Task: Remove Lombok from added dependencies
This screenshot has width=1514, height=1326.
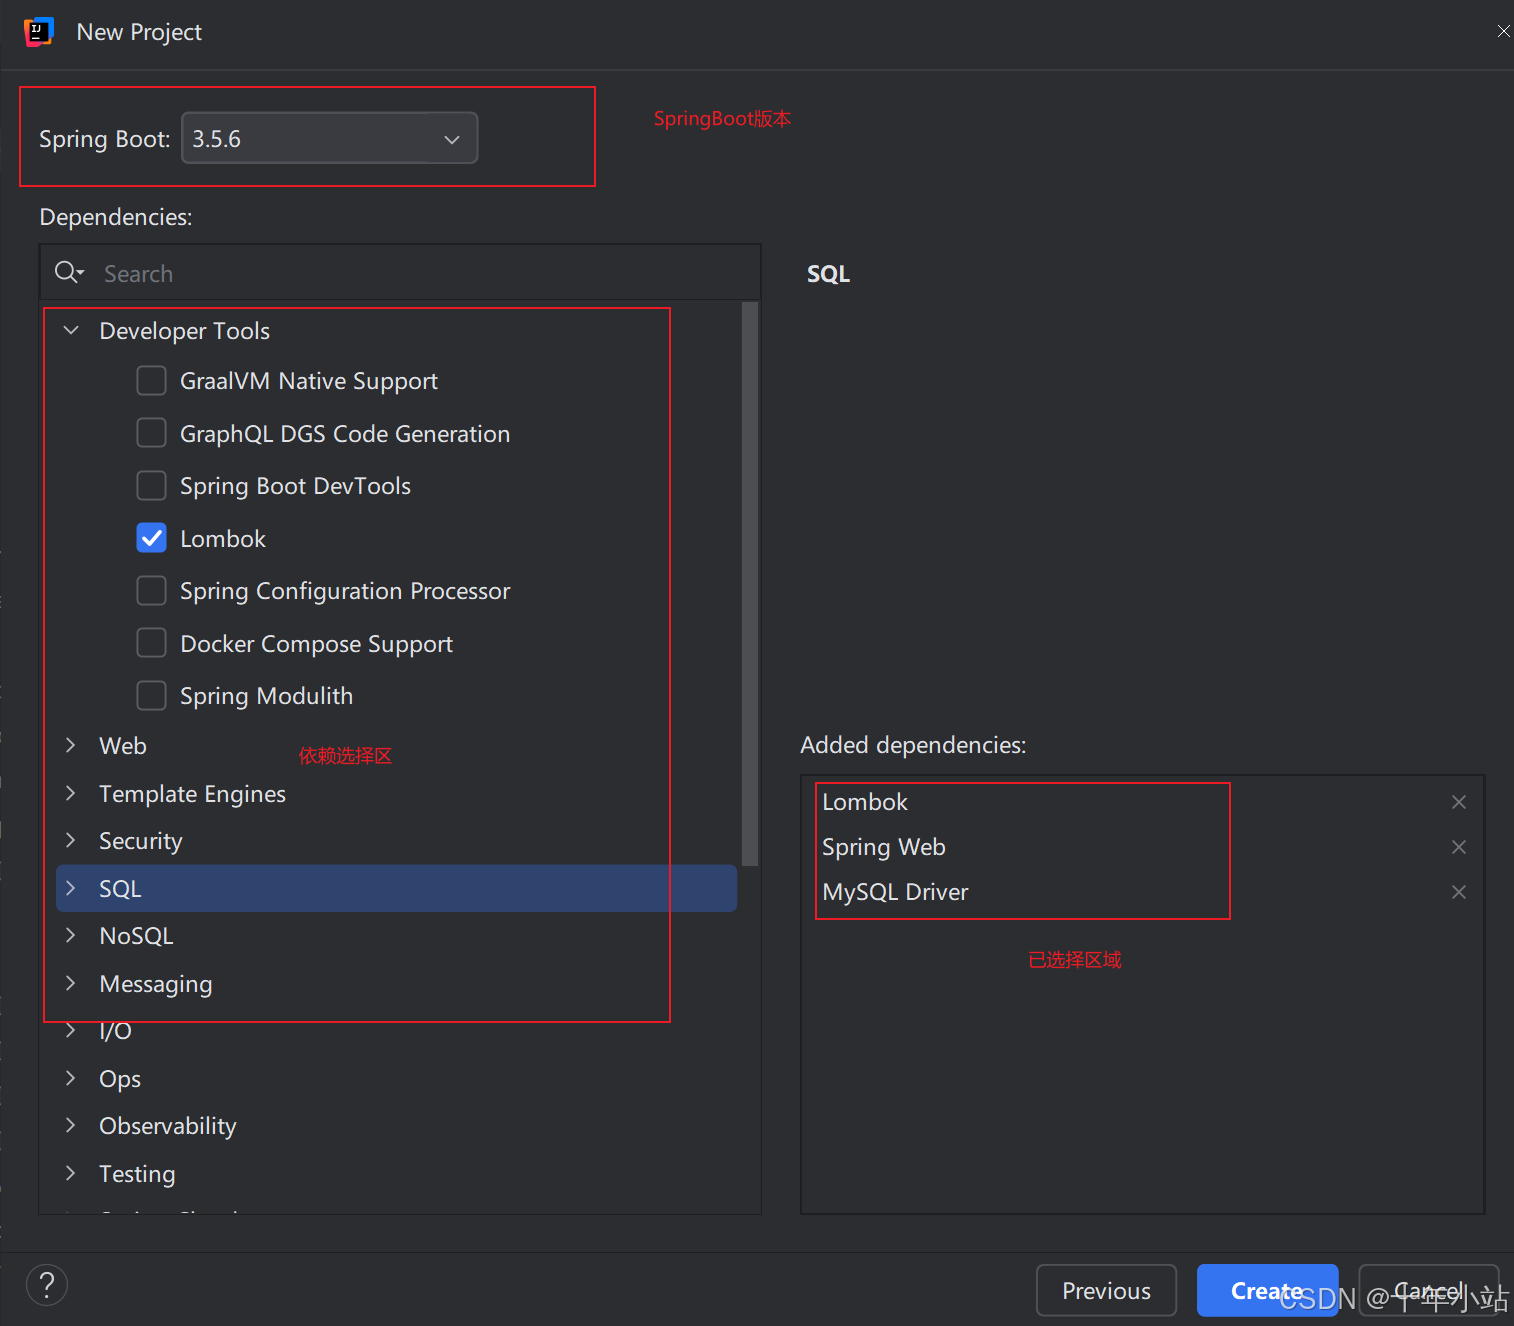Action: pos(1459,802)
